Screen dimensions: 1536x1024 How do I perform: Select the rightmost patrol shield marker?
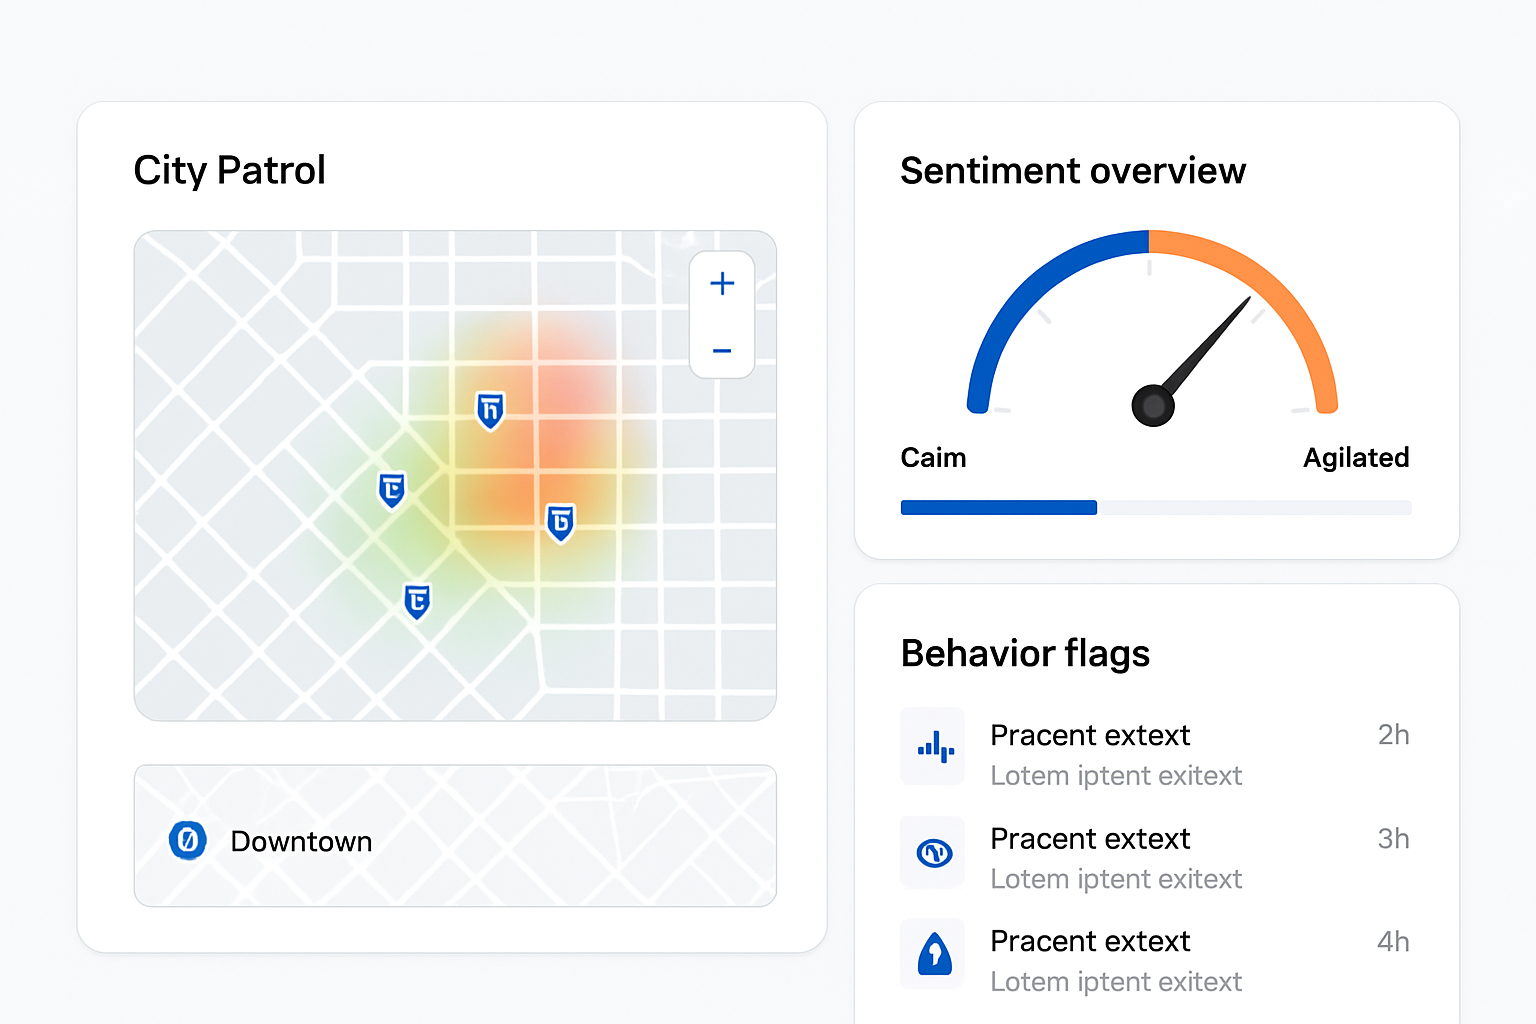pos(561,522)
